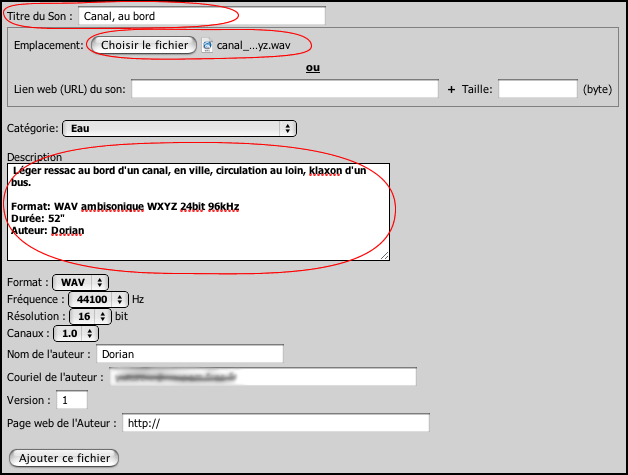Click the Lien web (URL) du son field
Image resolution: width=628 pixels, height=475 pixels.
click(285, 89)
